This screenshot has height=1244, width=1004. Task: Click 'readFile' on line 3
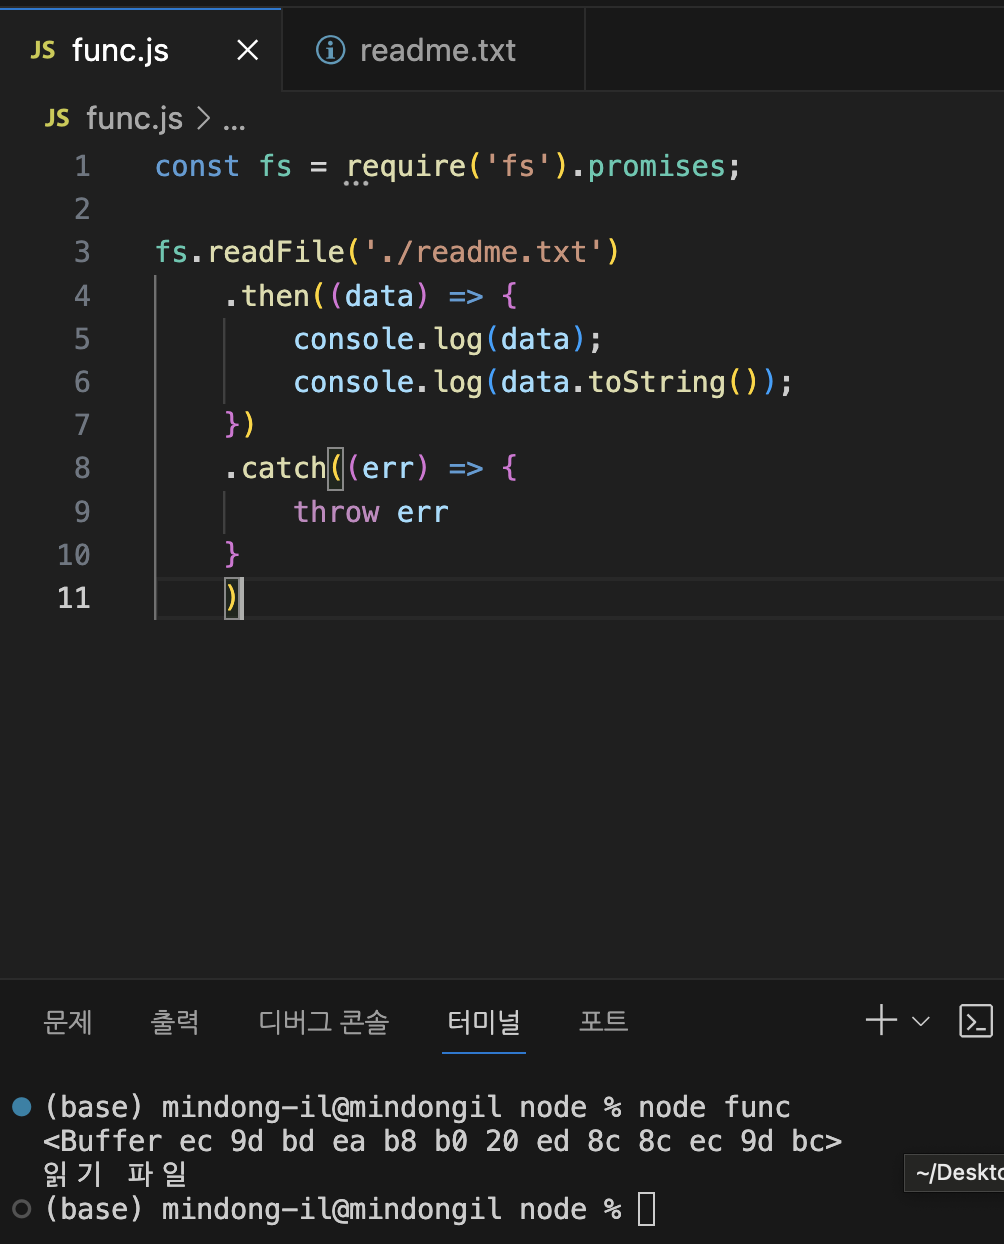(276, 252)
